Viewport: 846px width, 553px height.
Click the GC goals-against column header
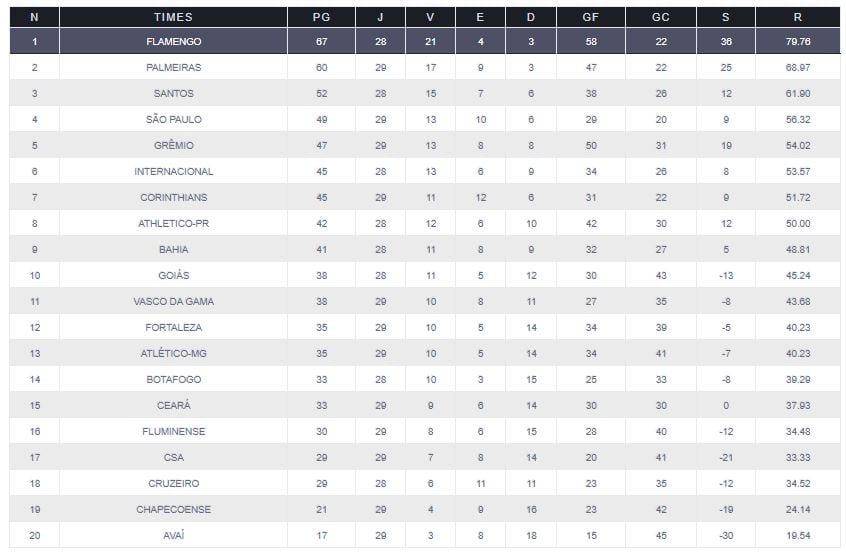click(660, 17)
